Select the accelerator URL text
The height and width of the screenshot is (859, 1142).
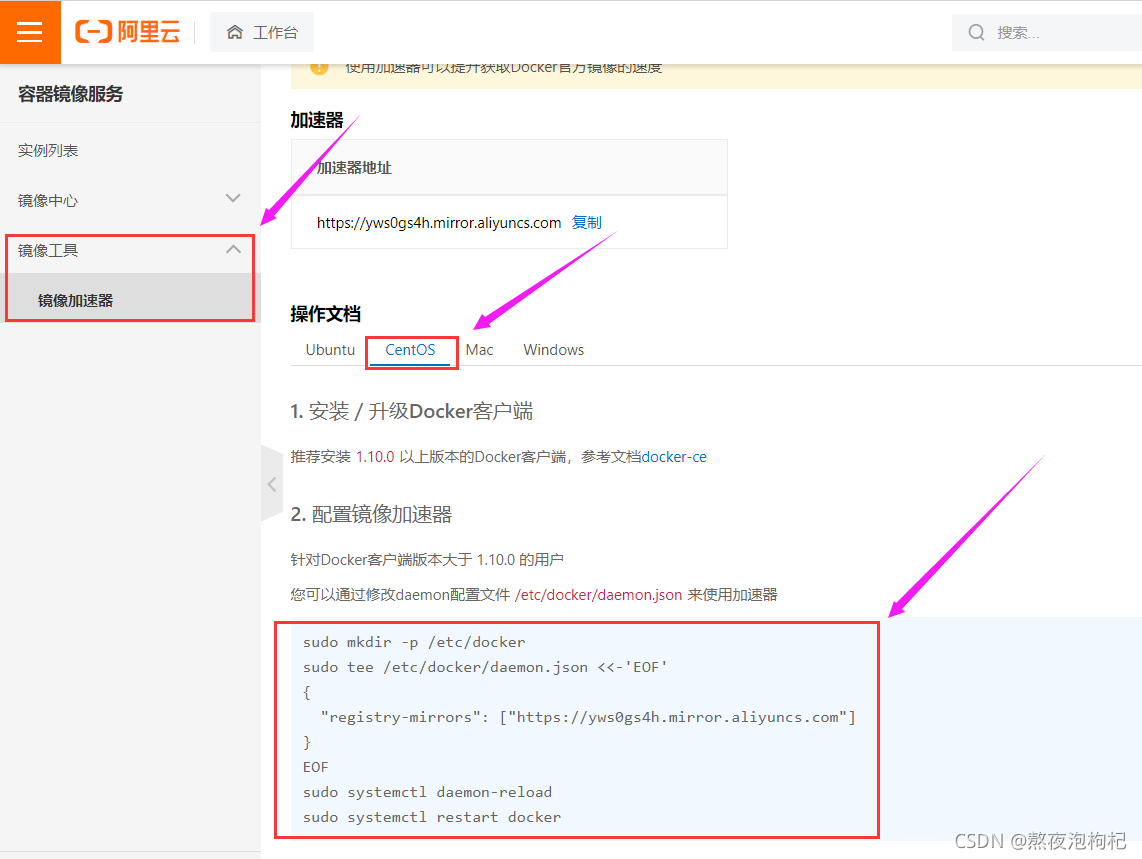(x=438, y=223)
